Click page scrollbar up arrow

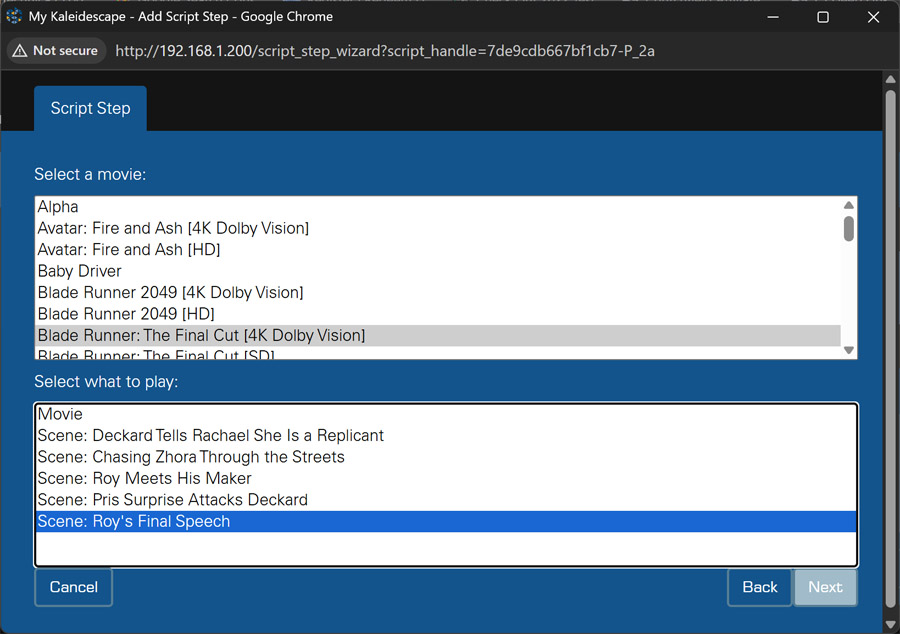pyautogui.click(x=890, y=79)
